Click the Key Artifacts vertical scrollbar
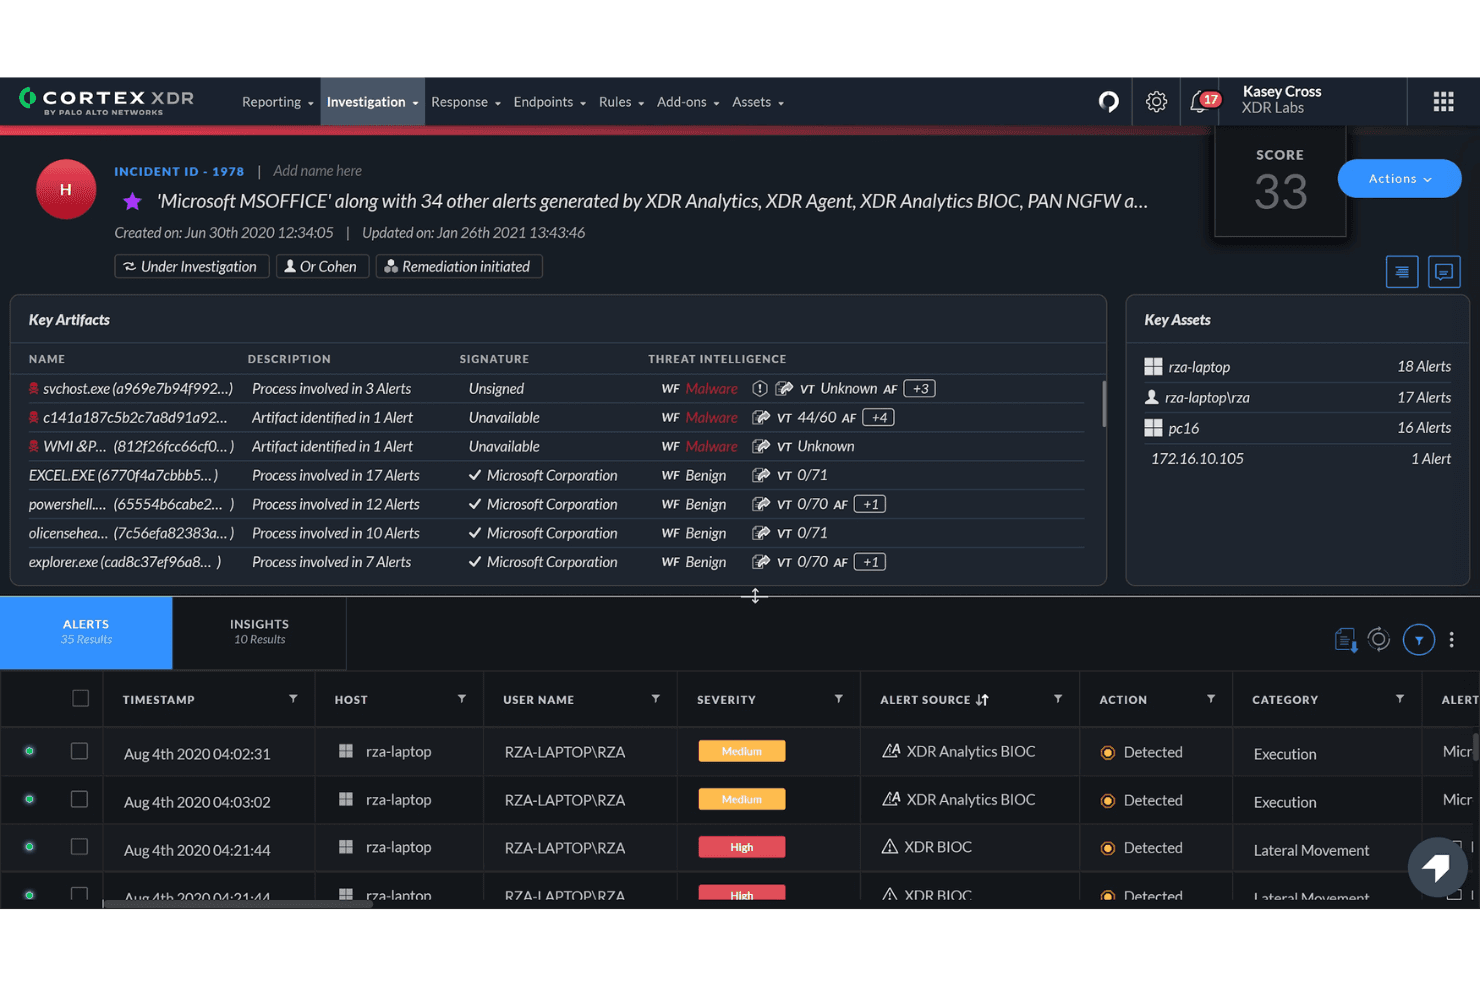Viewport: 1480px width, 987px height. tap(1103, 403)
